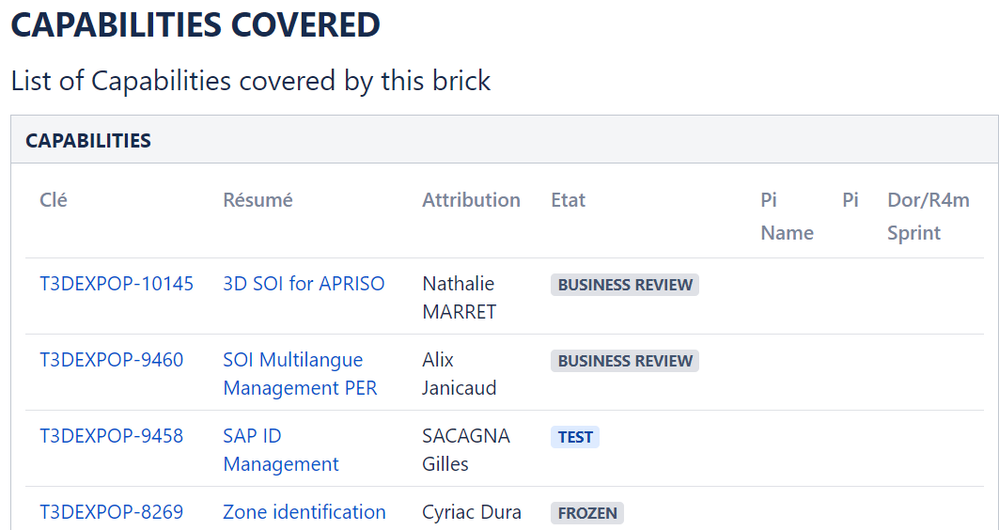This screenshot has height=530, width=999.
Task: Open issue key T3DEXPOP-10145
Action: [x=117, y=283]
